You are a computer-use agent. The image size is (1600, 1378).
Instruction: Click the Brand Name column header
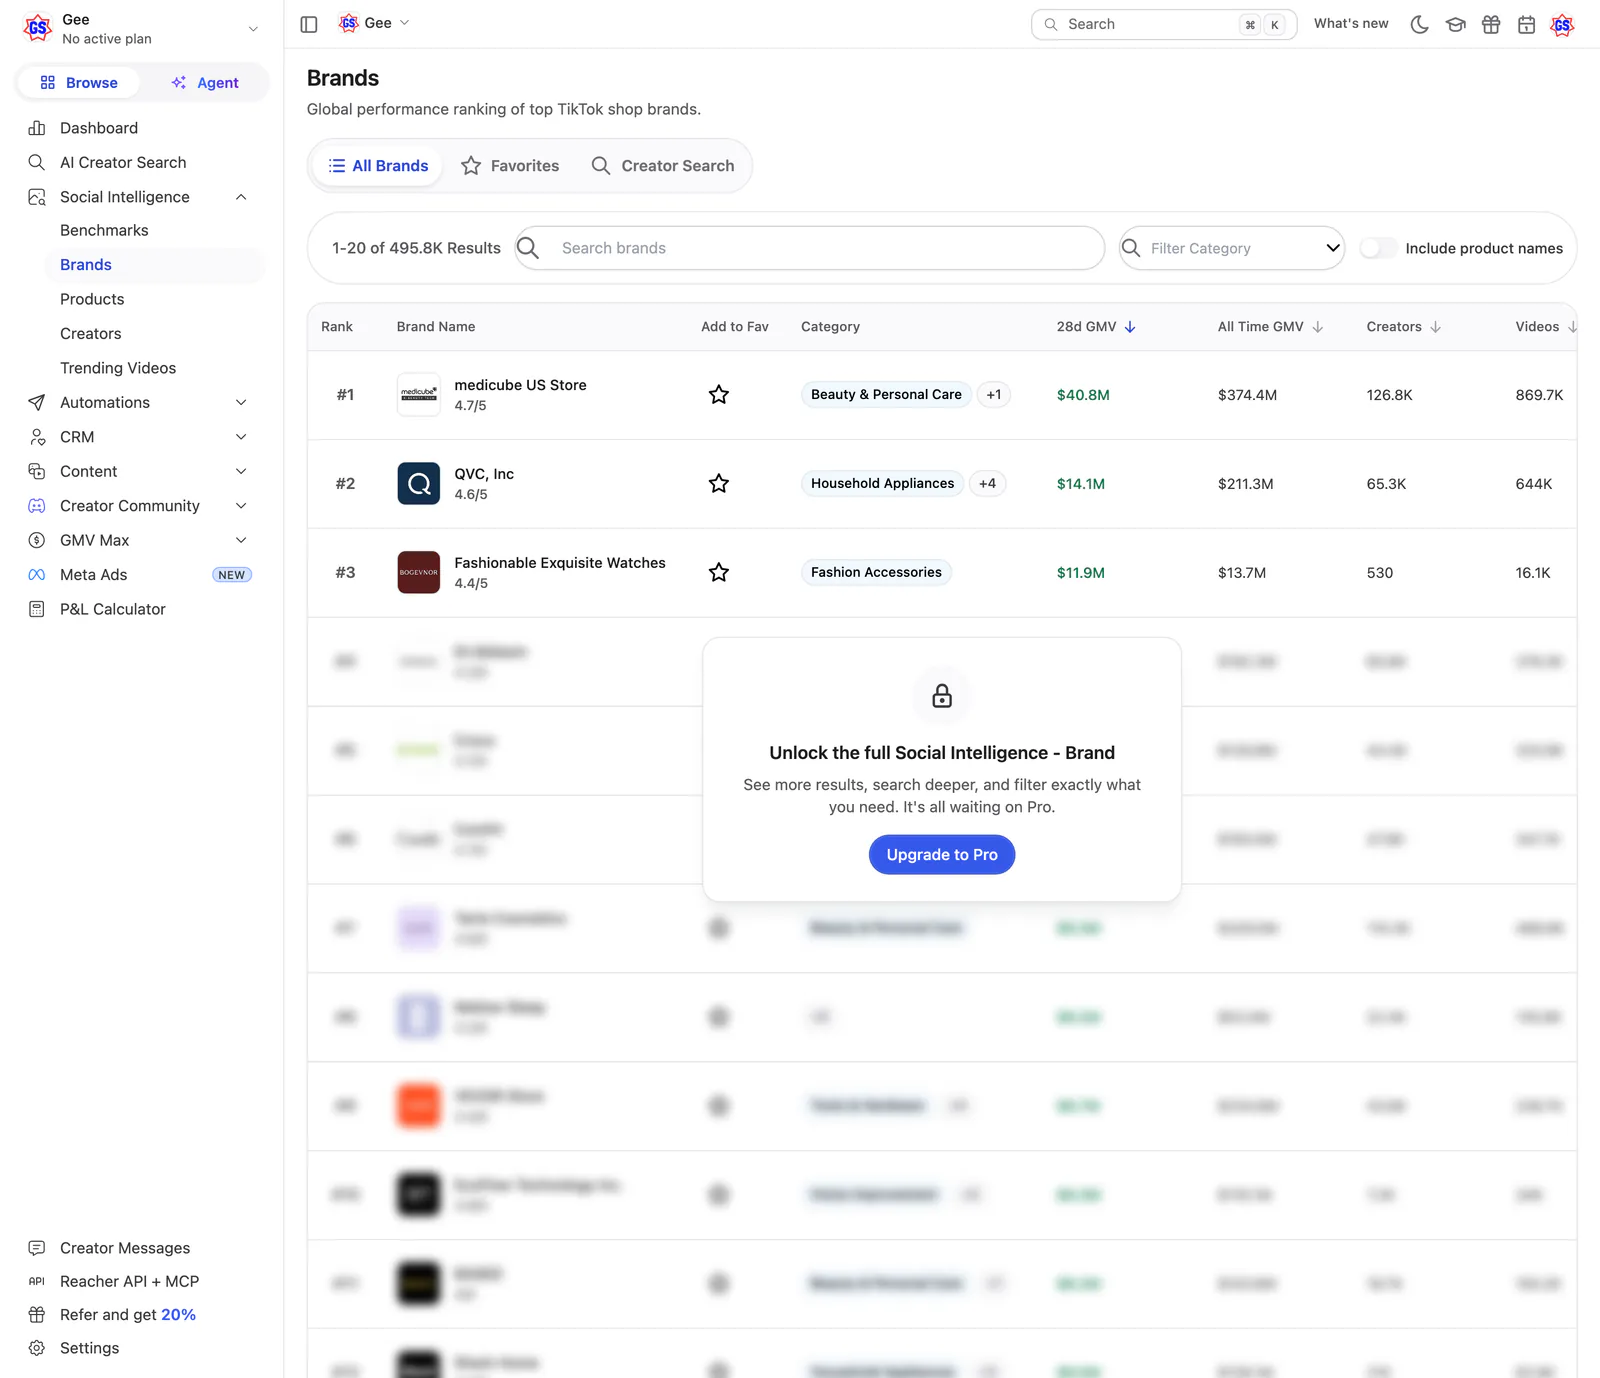(x=436, y=327)
